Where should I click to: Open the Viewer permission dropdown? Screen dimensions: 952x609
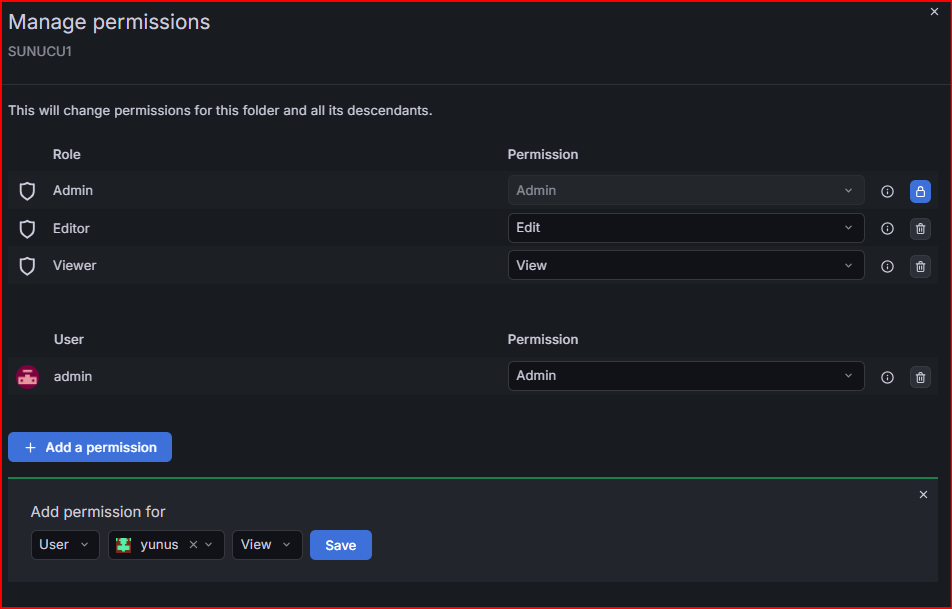[686, 265]
